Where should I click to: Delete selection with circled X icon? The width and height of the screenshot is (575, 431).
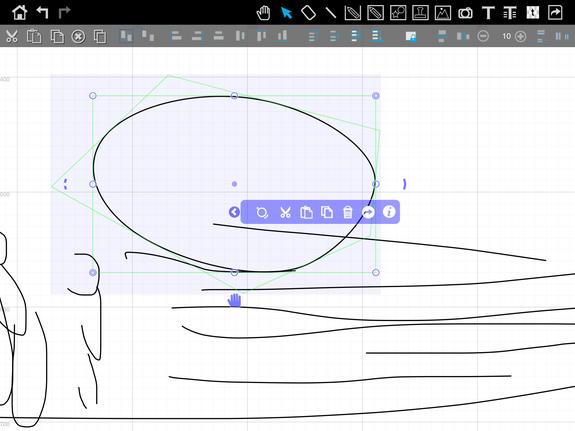pos(78,36)
